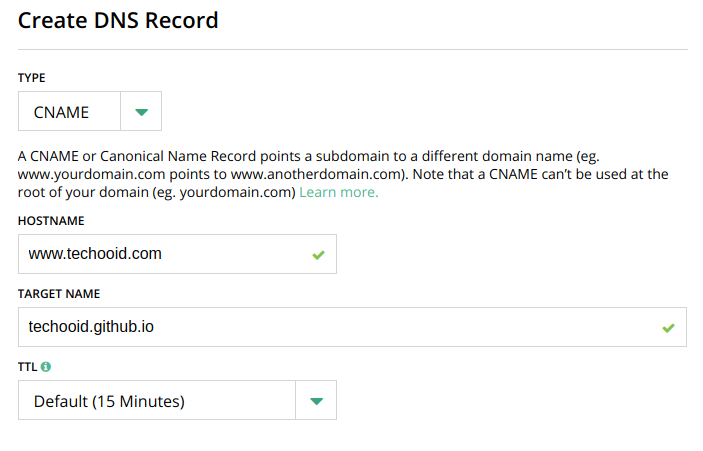This screenshot has height=451, width=703.
Task: Open the record TYPE dropdown arrow
Action: click(x=141, y=112)
